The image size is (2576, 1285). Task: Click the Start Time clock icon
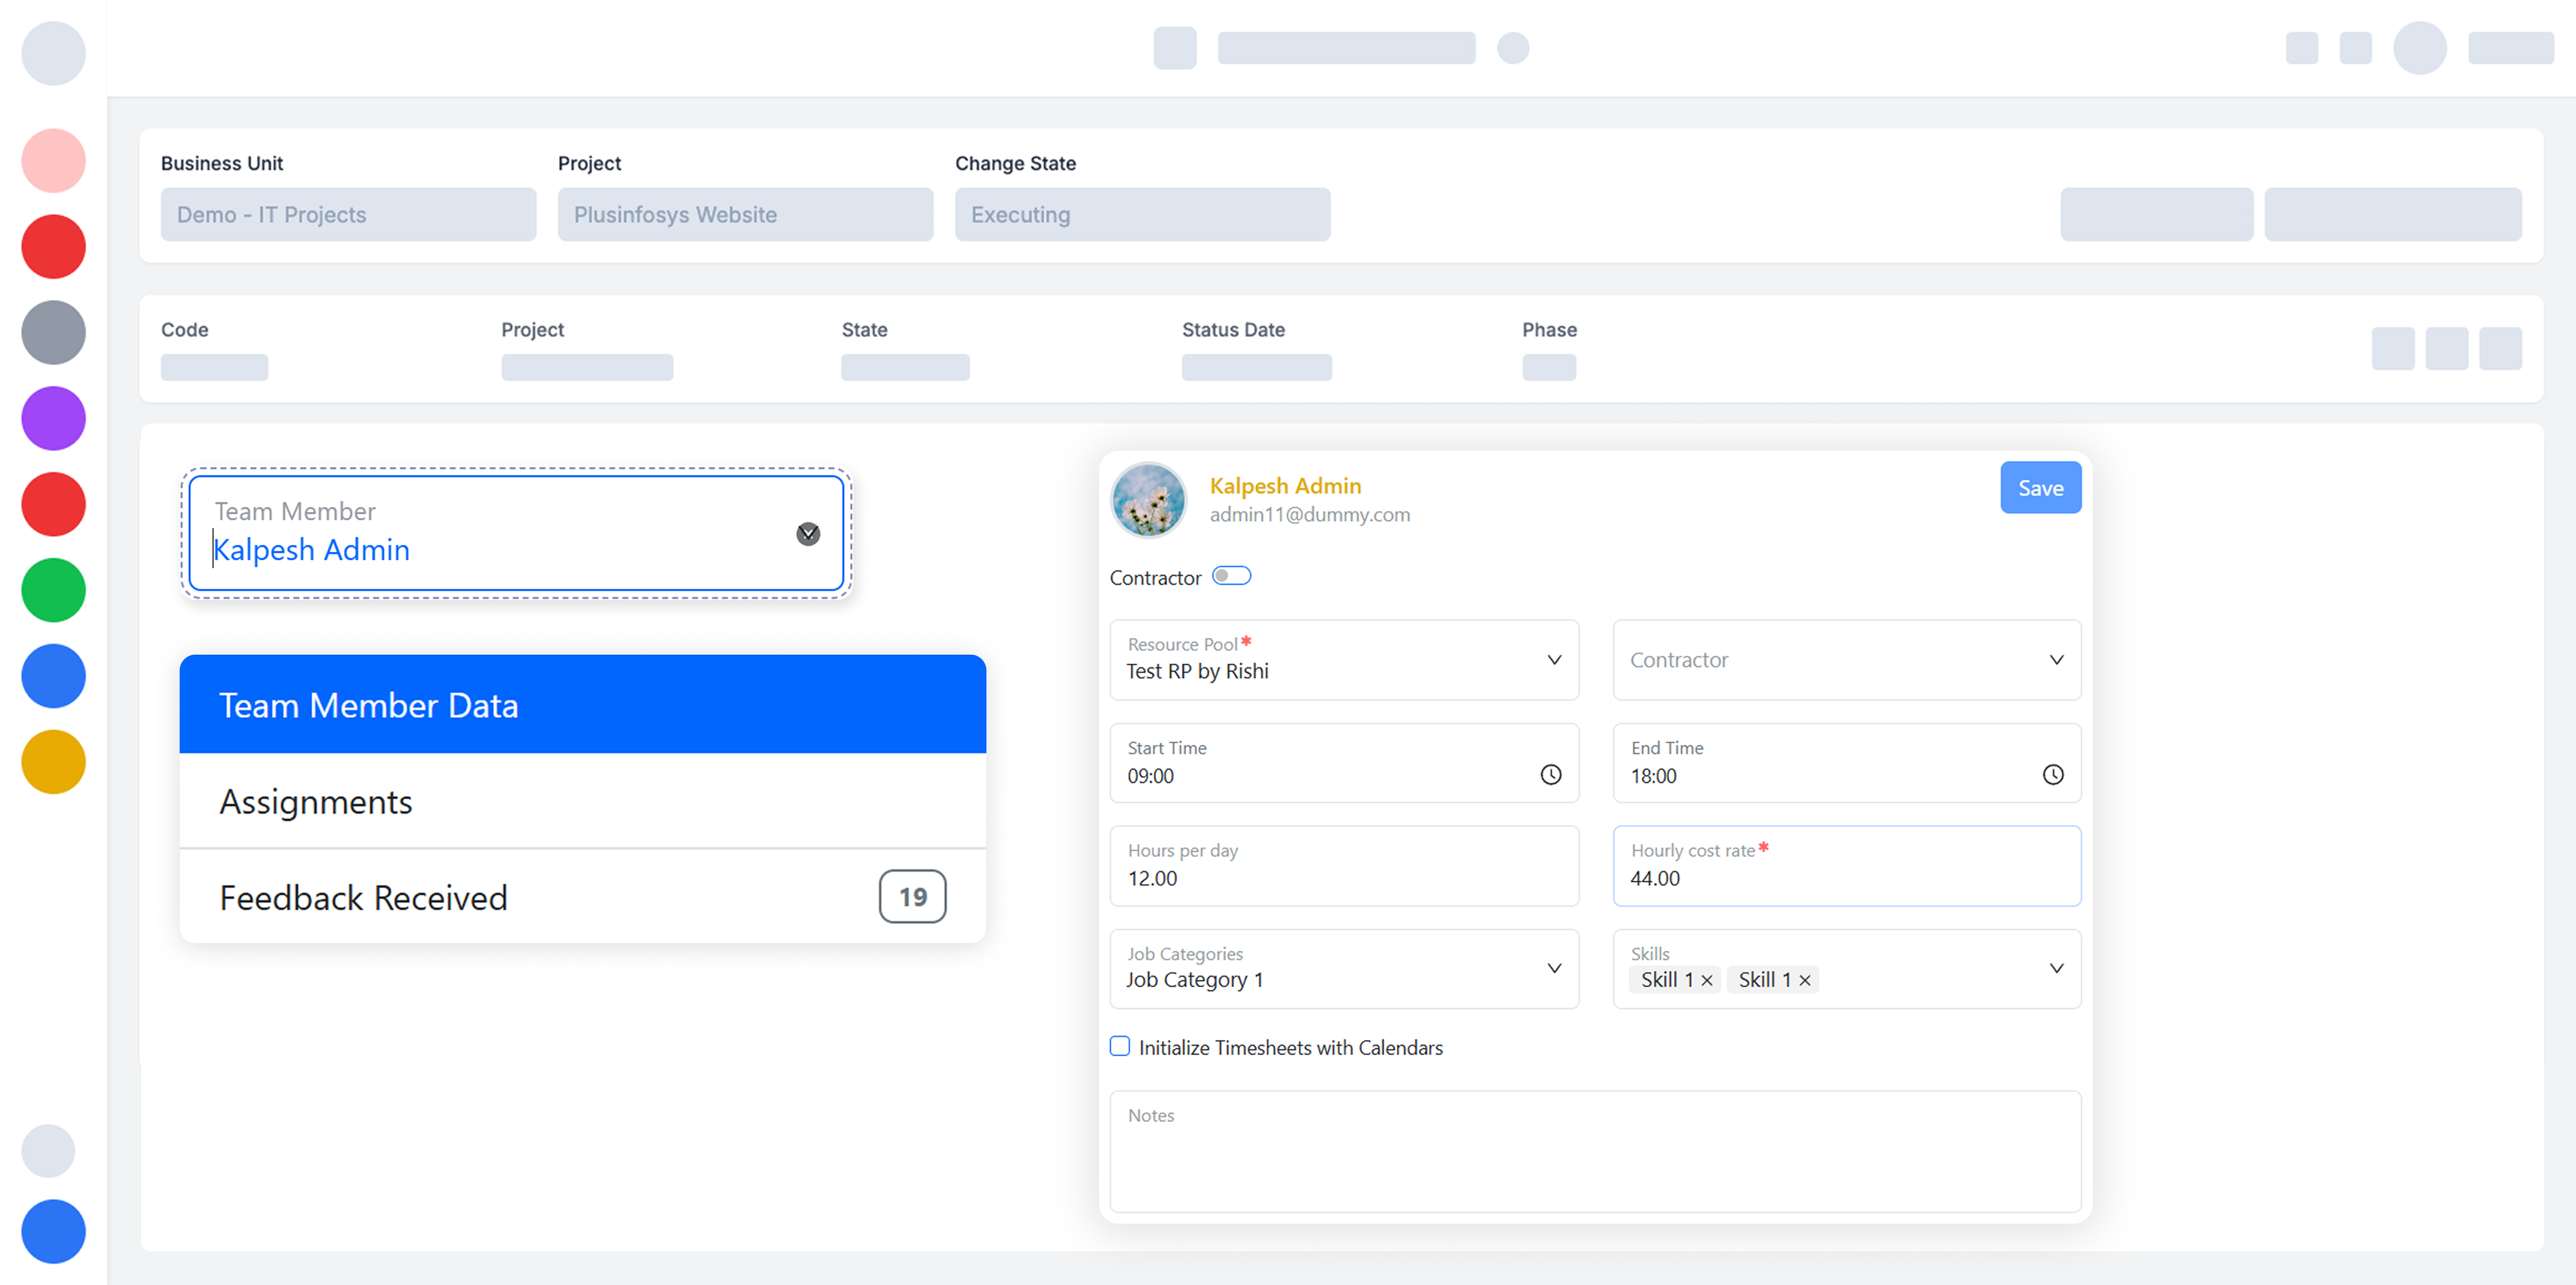pyautogui.click(x=1550, y=775)
